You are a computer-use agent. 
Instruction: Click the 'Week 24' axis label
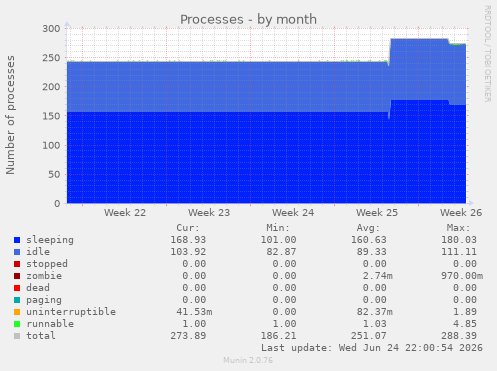[x=293, y=213]
